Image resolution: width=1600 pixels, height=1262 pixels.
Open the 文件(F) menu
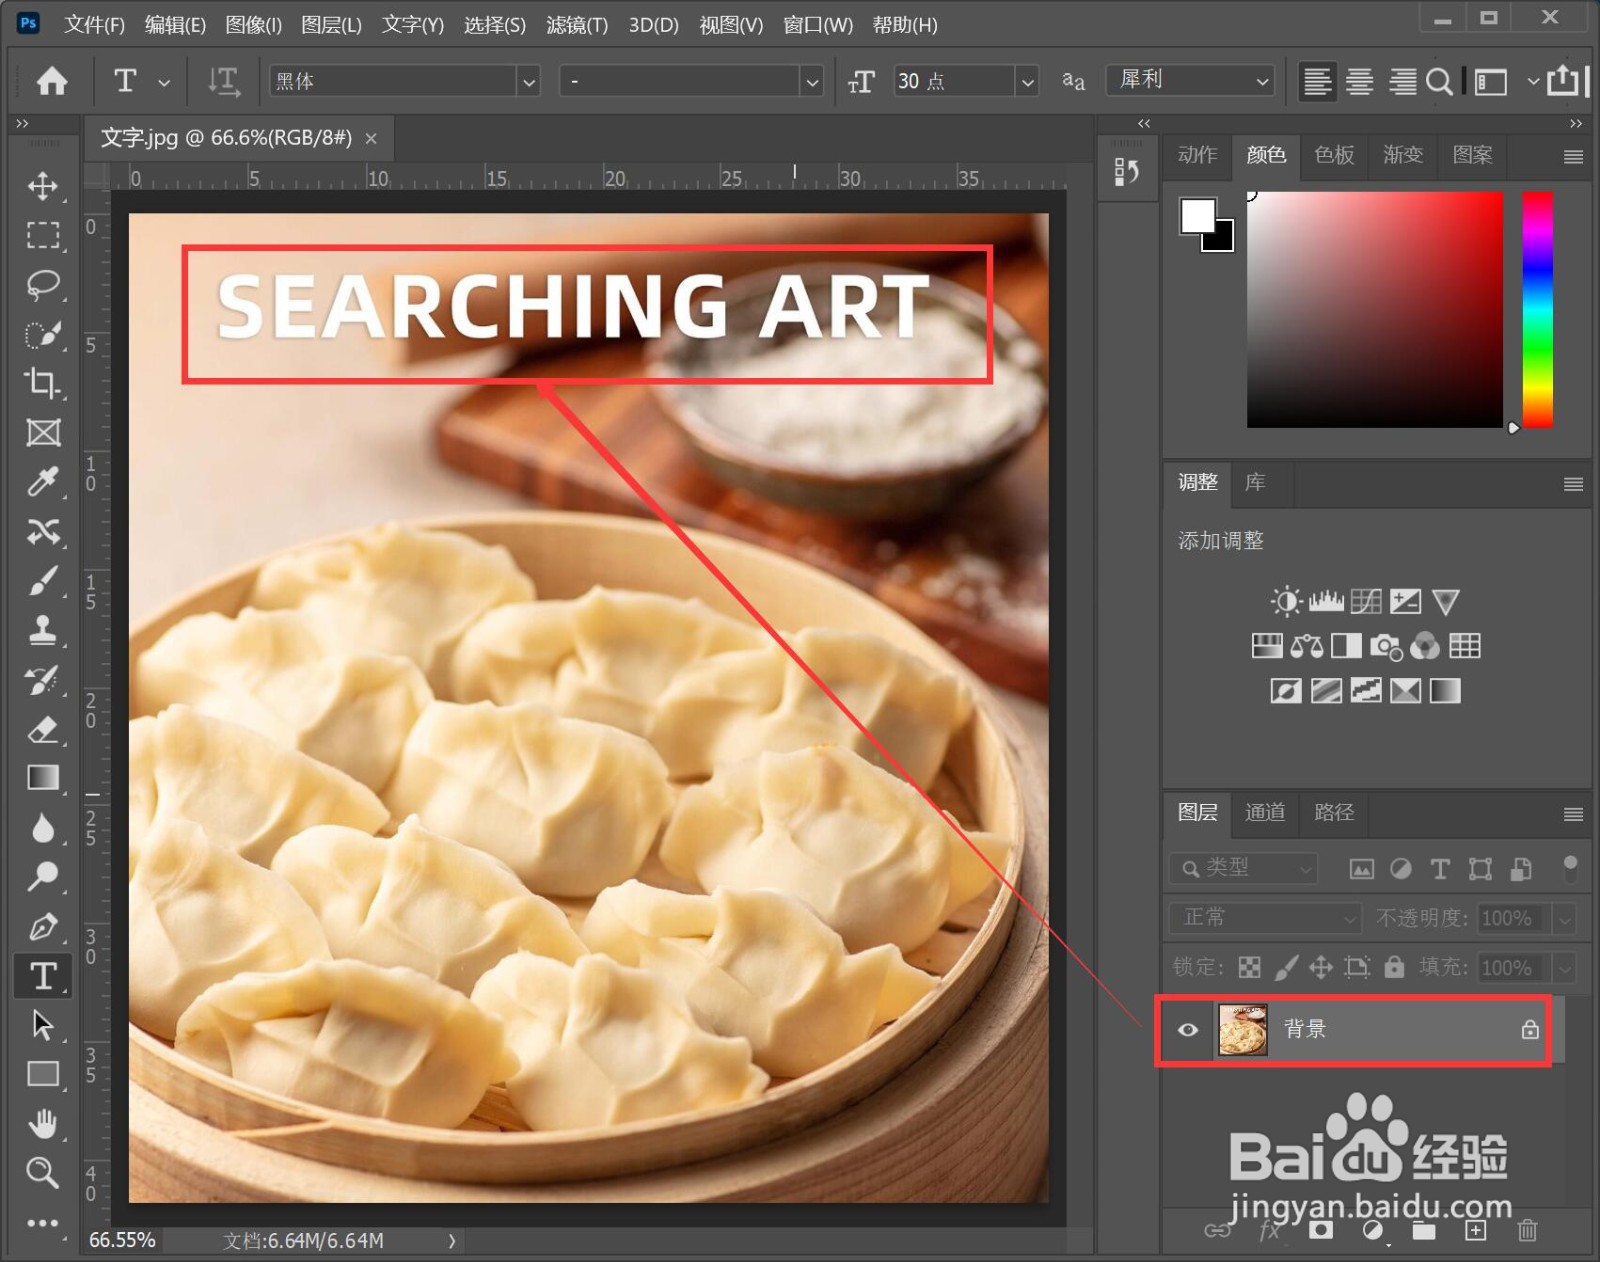[x=94, y=24]
